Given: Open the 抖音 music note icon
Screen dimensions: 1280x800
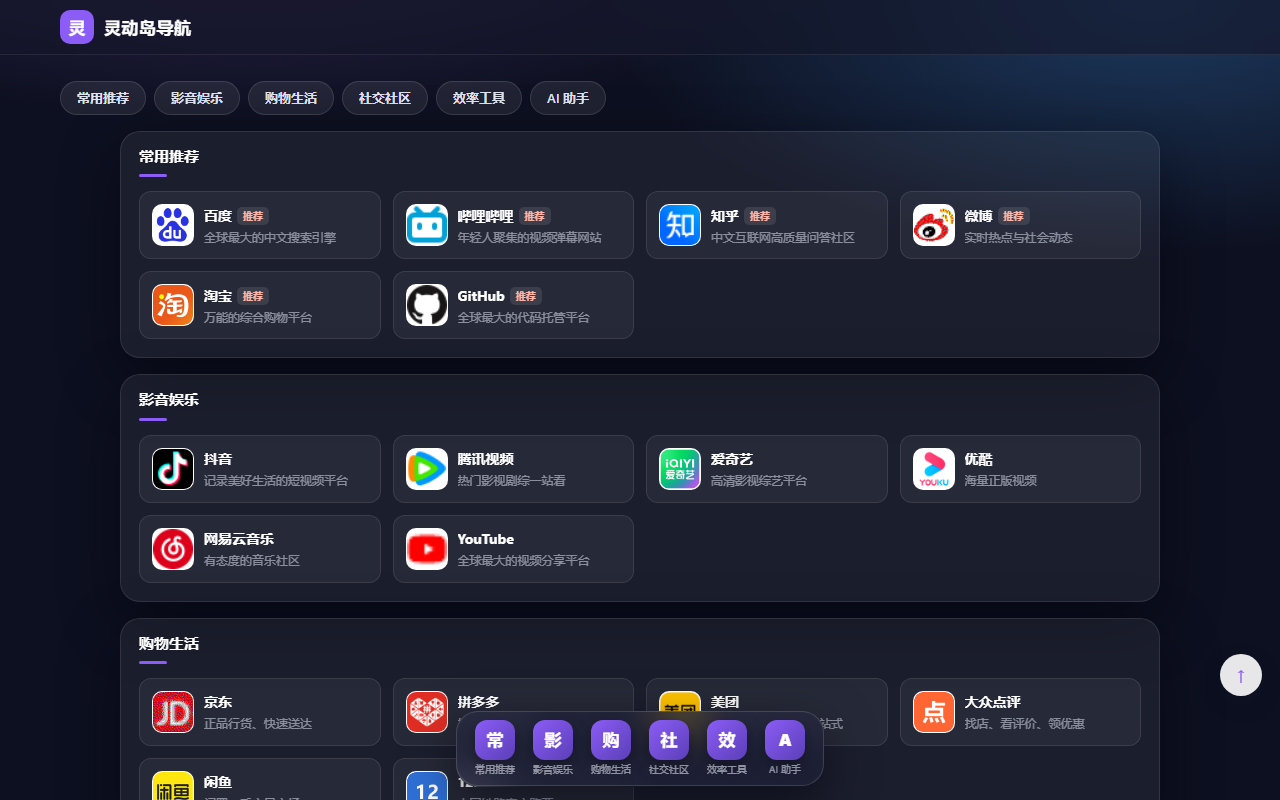Looking at the screenshot, I should pyautogui.click(x=173, y=469).
